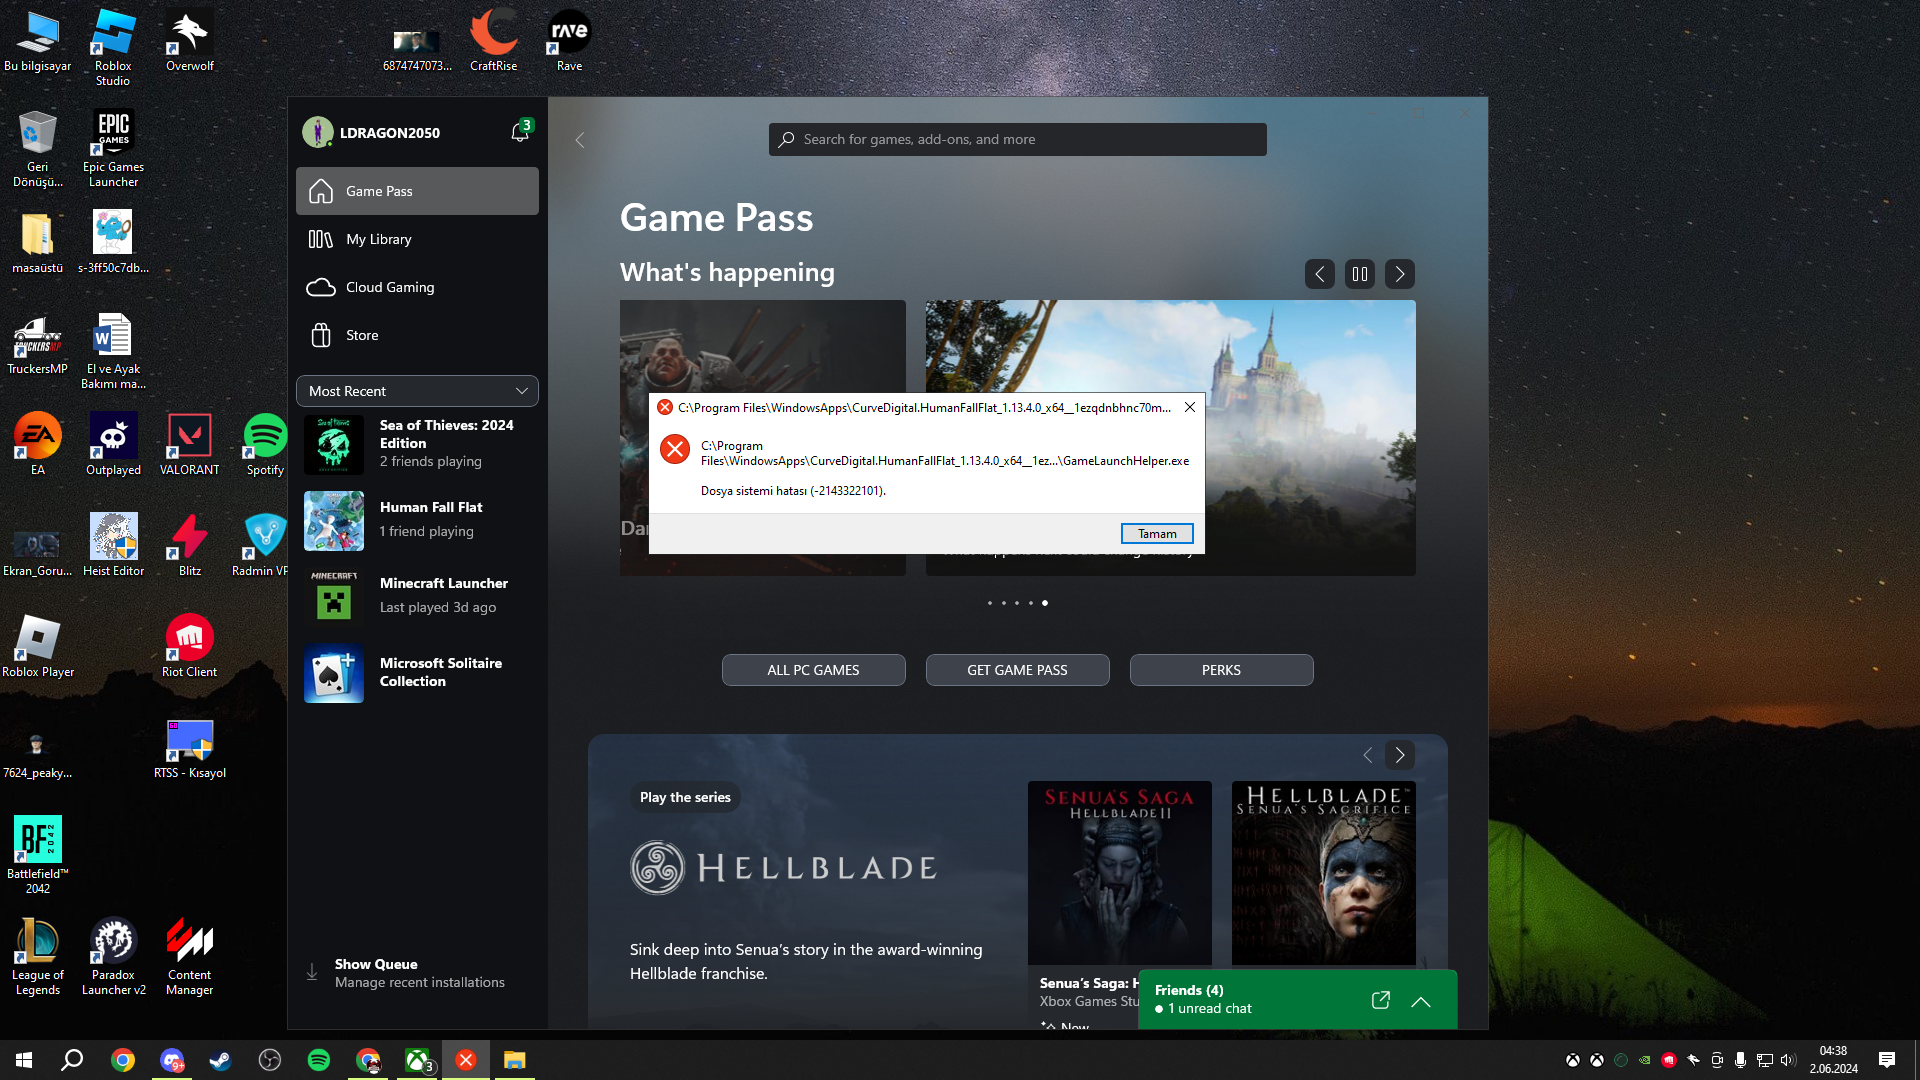Open the Store section

click(x=361, y=334)
